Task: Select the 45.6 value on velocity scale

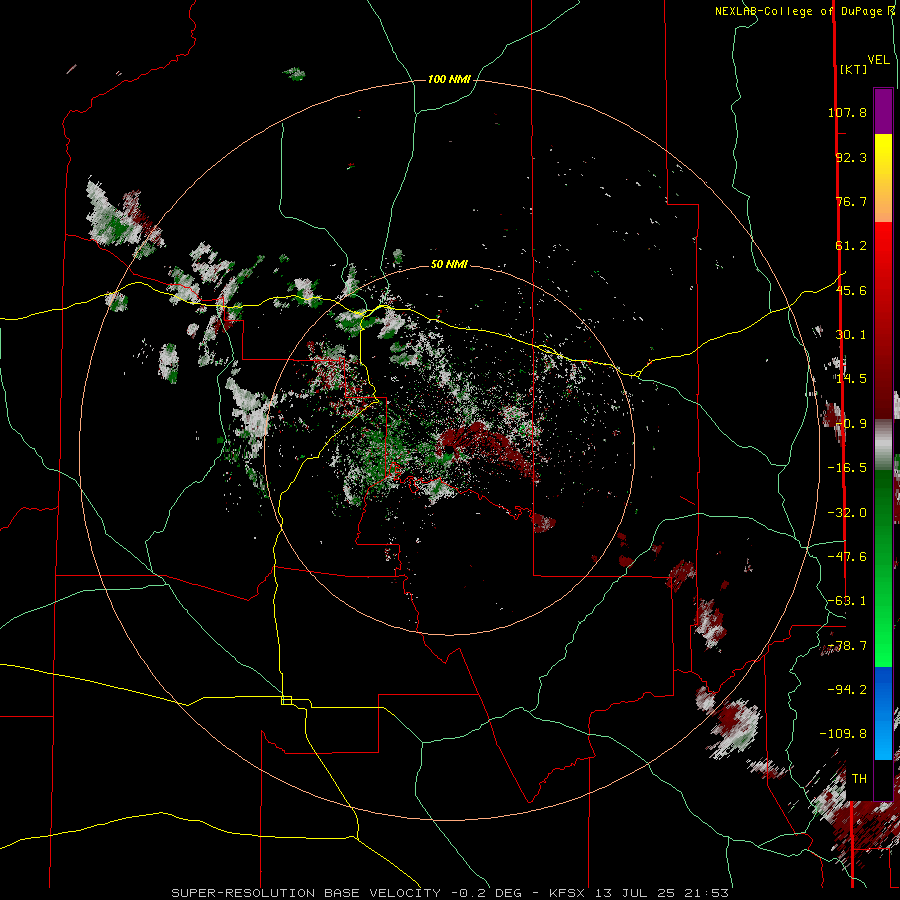Action: (851, 290)
